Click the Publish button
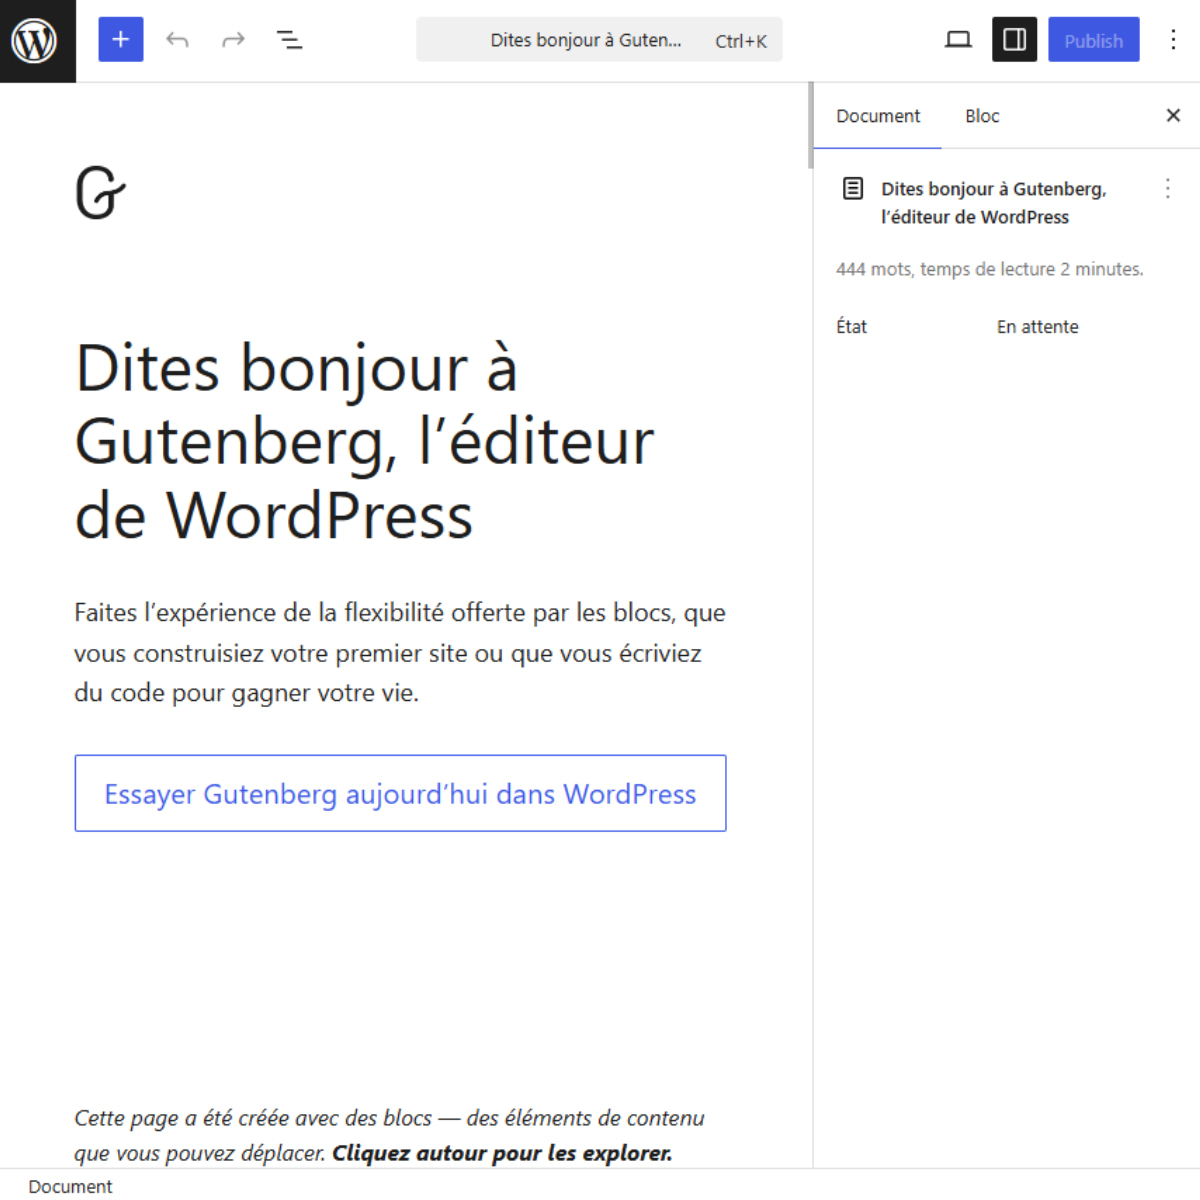This screenshot has width=1200, height=1200. tap(1094, 40)
